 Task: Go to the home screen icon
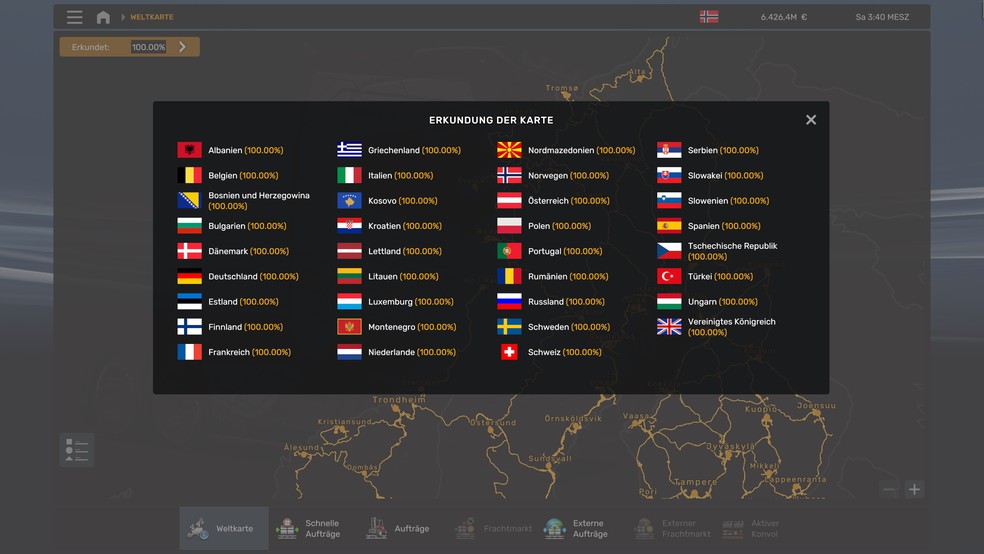click(x=103, y=17)
